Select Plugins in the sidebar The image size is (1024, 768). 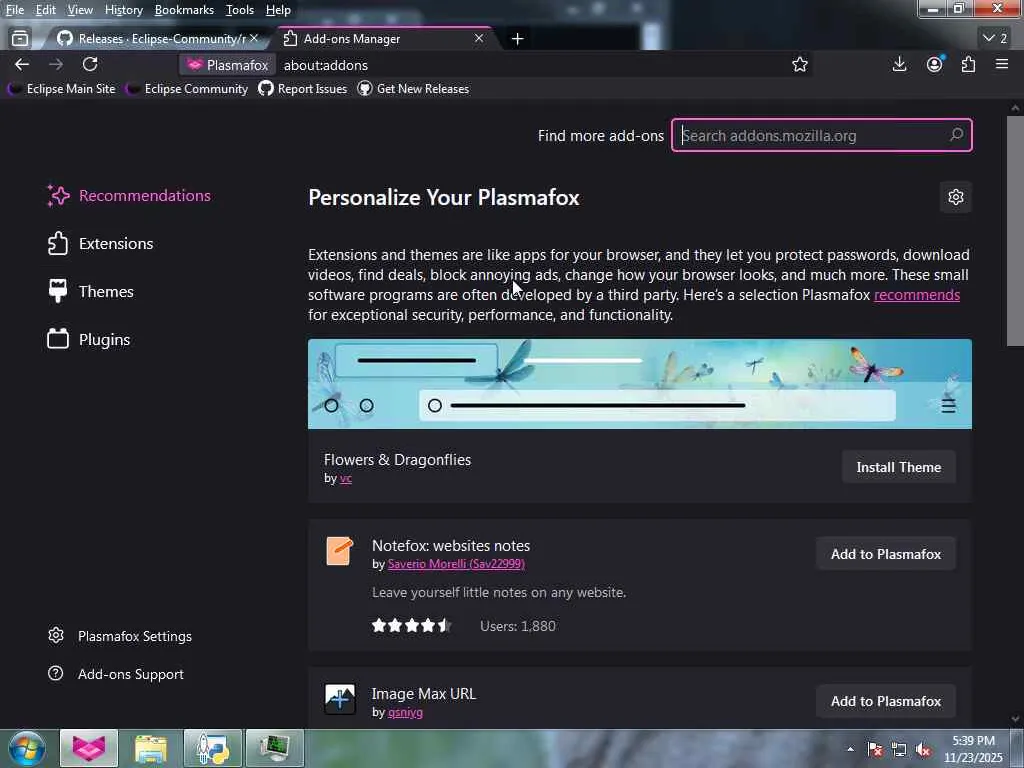pyautogui.click(x=89, y=340)
